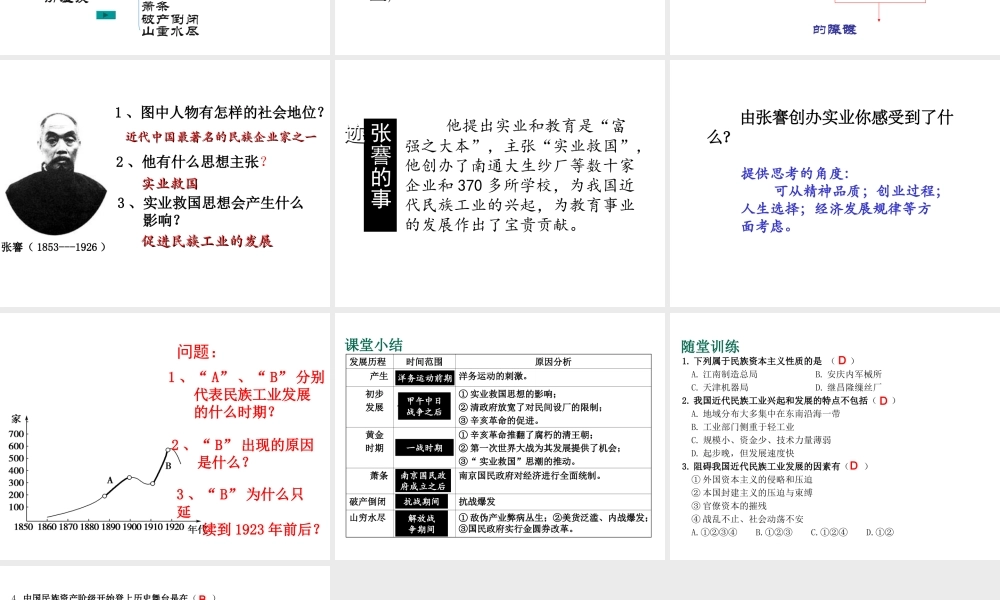Click the caption 张謇（1853—1926）
This screenshot has width=1000, height=600.
point(54,247)
